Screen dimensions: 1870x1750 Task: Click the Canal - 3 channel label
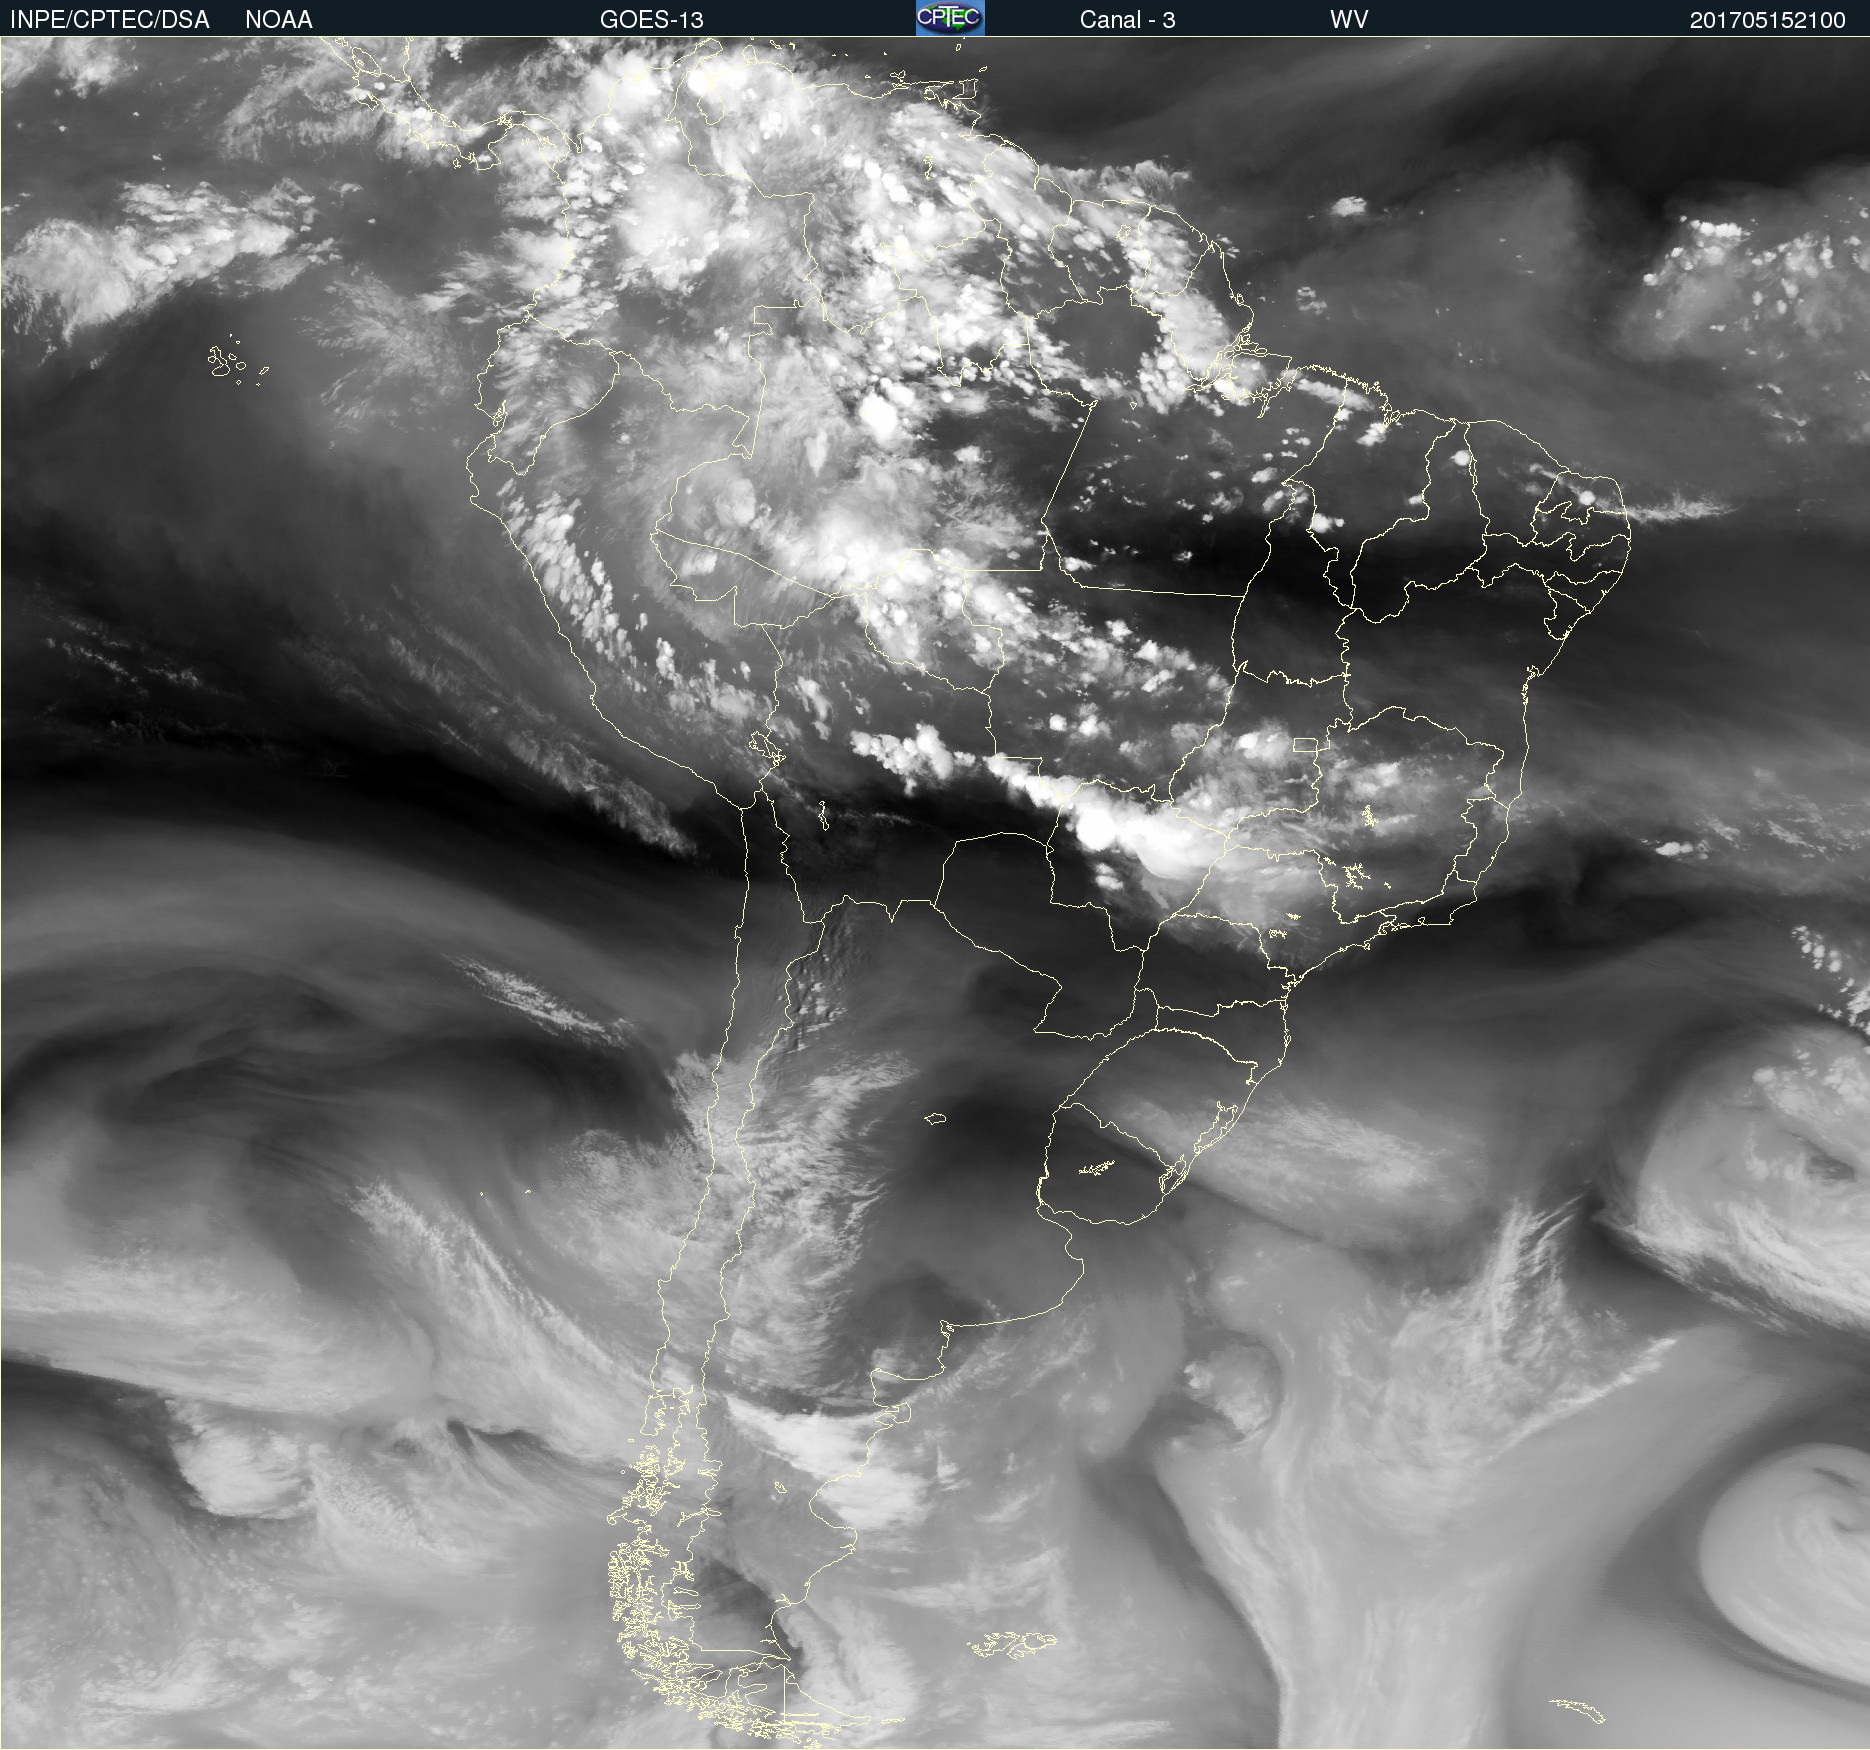1127,20
